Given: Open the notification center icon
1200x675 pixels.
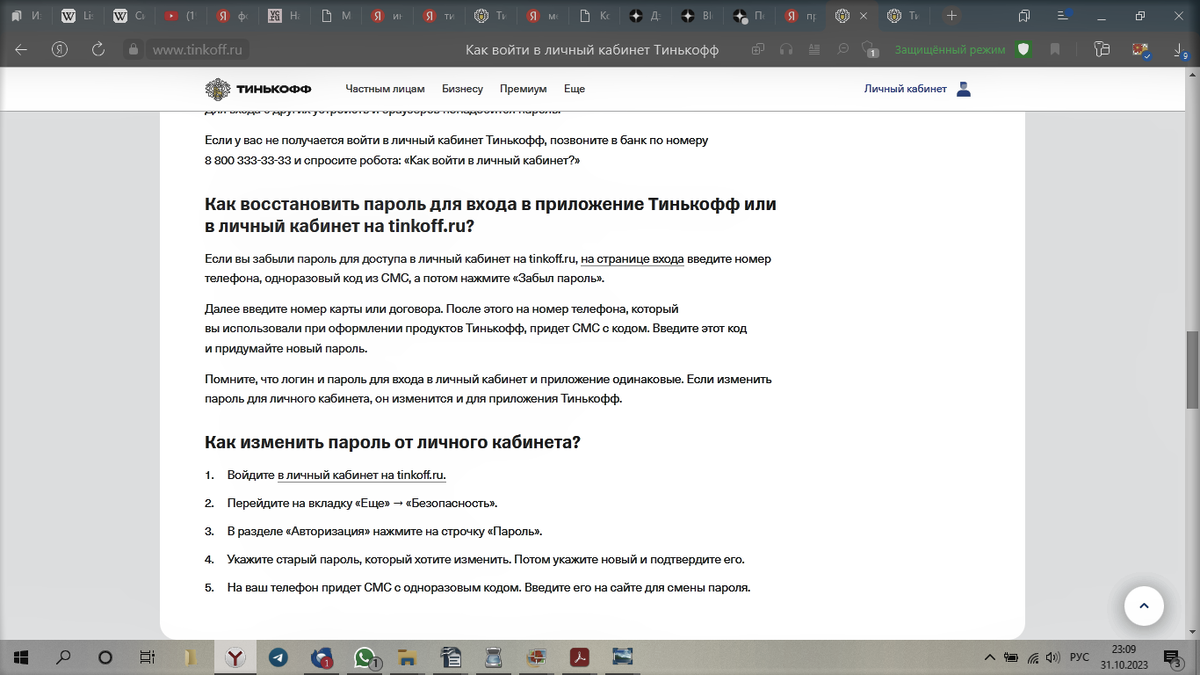Looking at the screenshot, I should pyautogui.click(x=1172, y=657).
